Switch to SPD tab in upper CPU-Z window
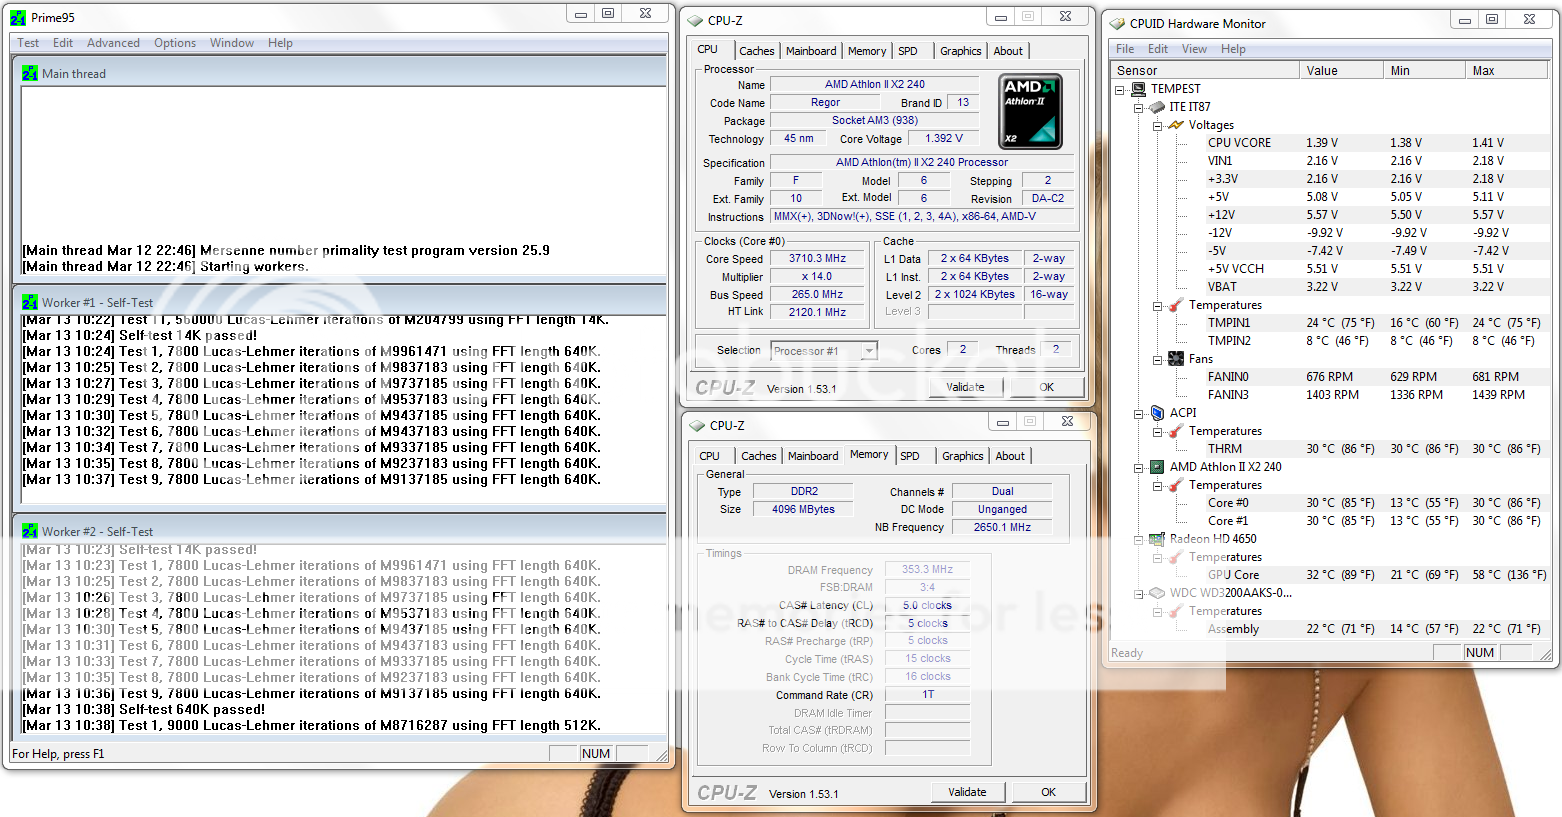Screen dimensions: 1562x817 point(908,51)
